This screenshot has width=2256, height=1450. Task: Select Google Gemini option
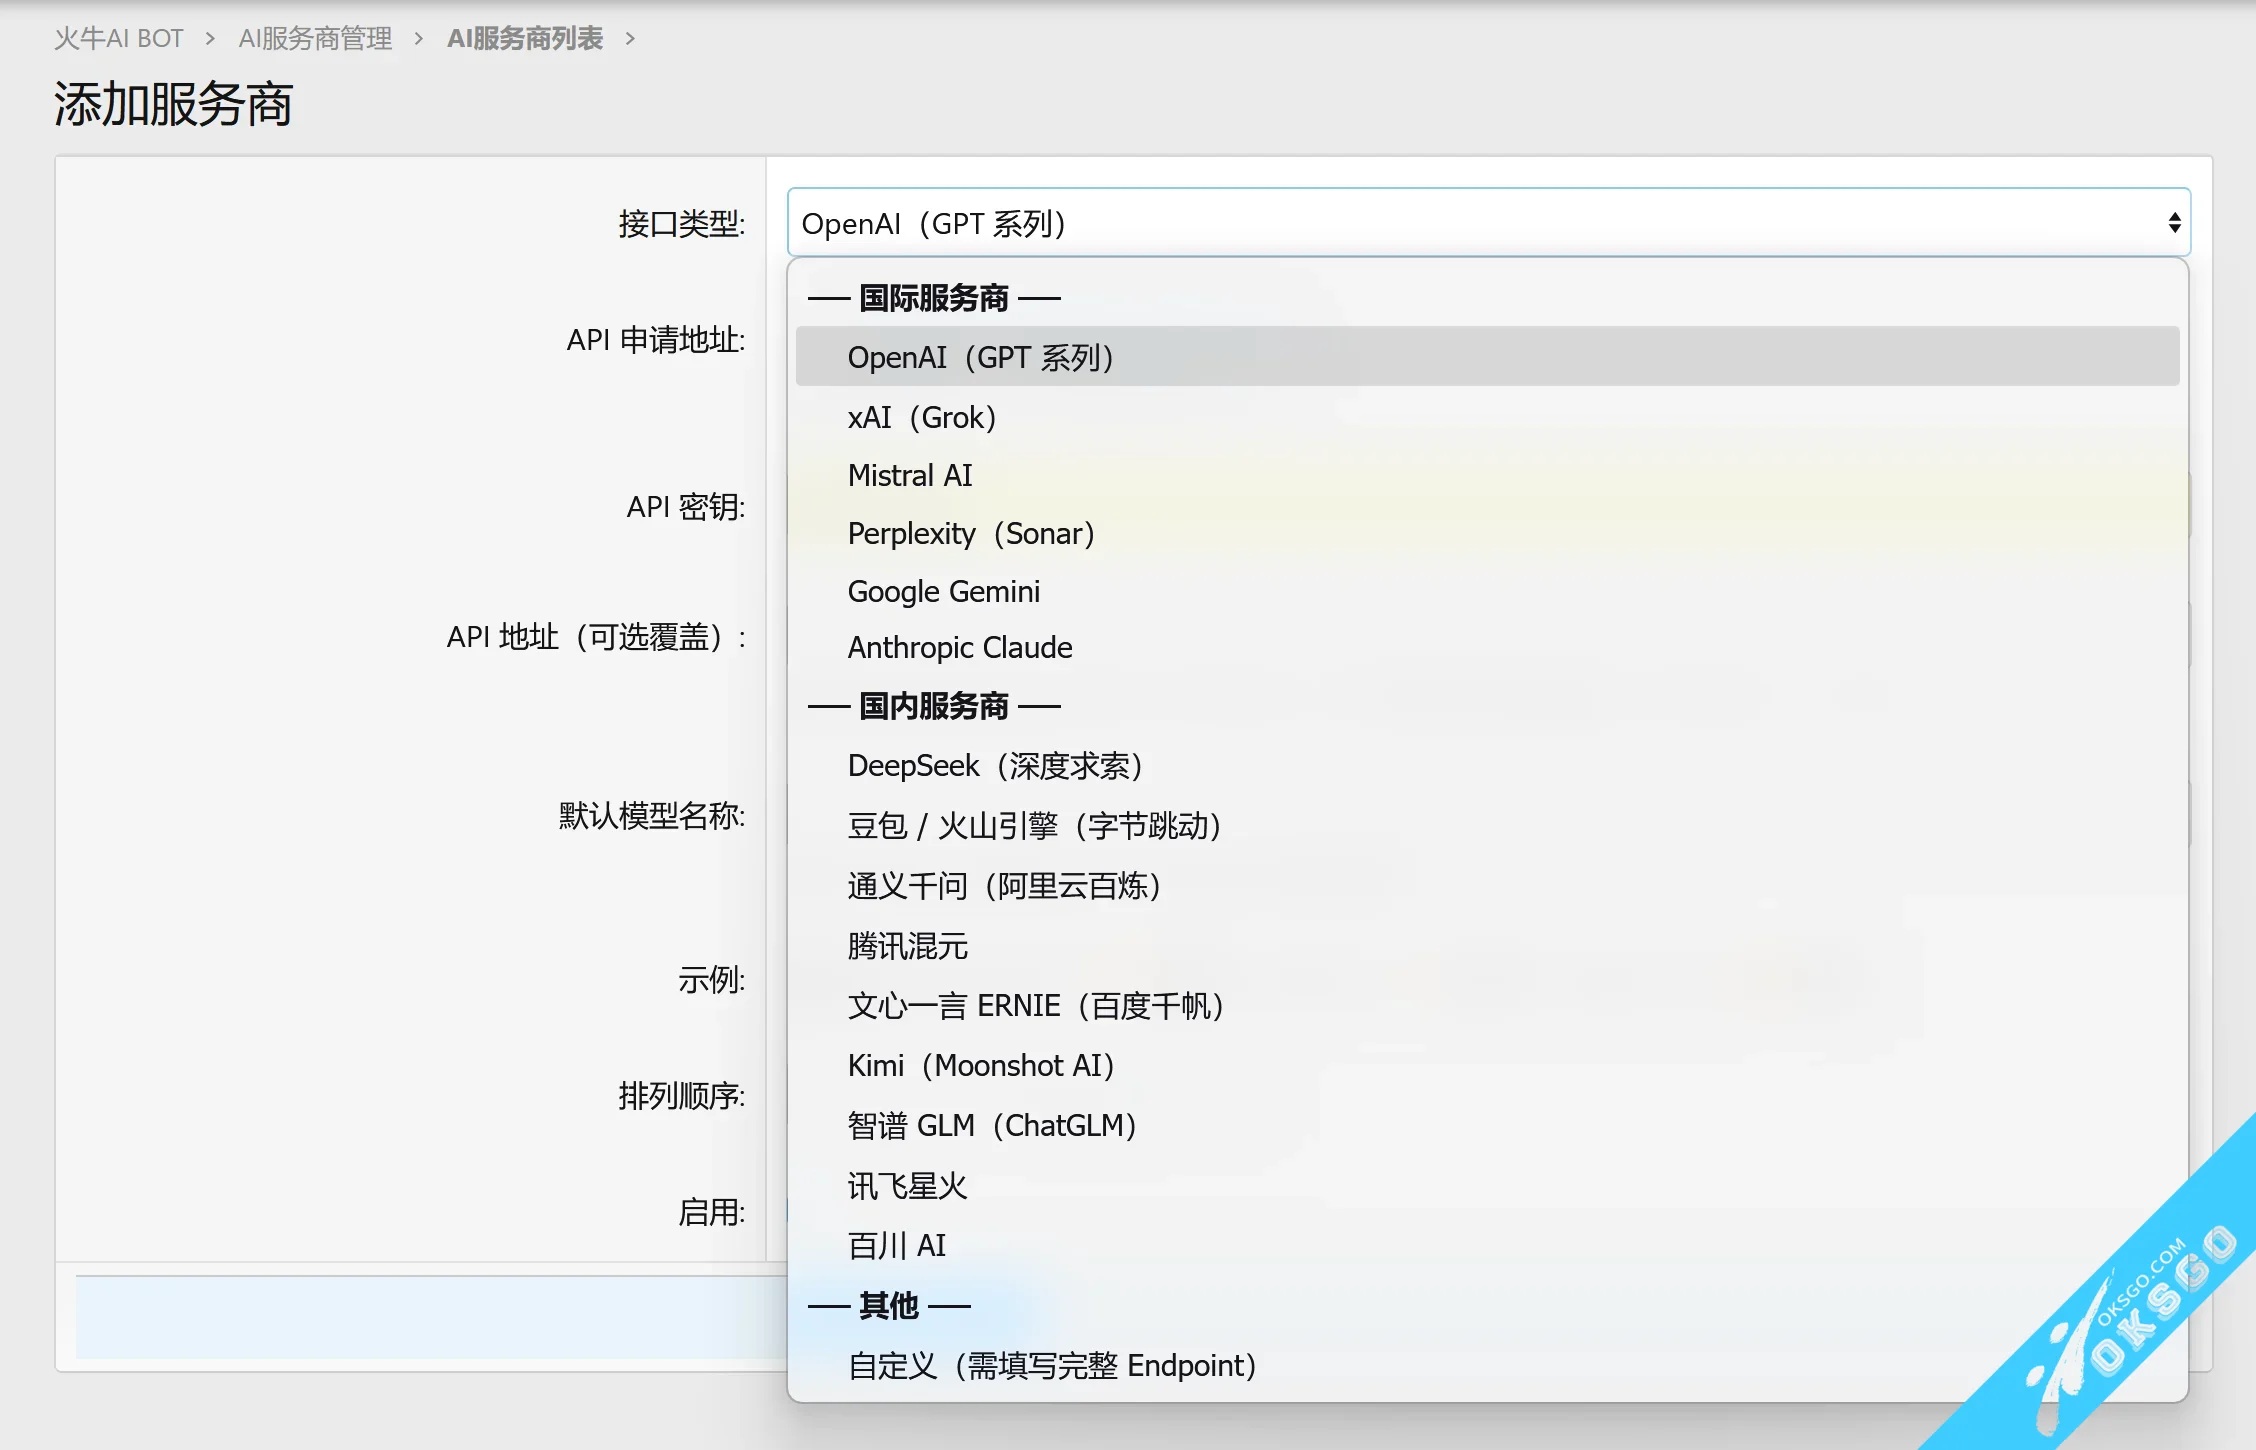(x=943, y=591)
